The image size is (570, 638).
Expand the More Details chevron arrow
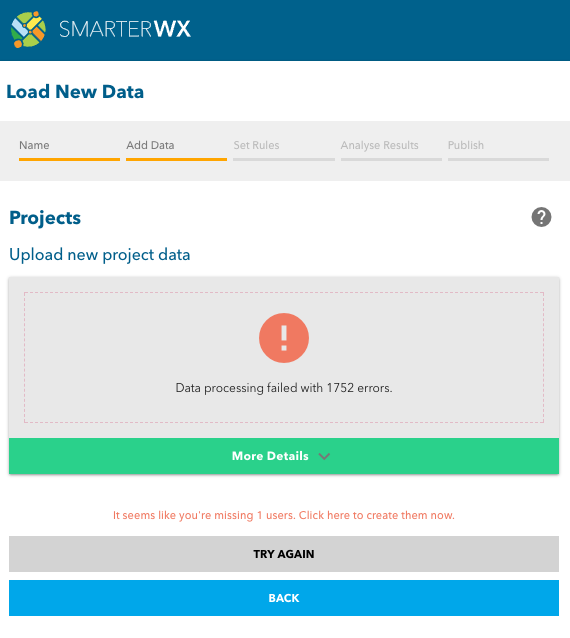tap(324, 456)
